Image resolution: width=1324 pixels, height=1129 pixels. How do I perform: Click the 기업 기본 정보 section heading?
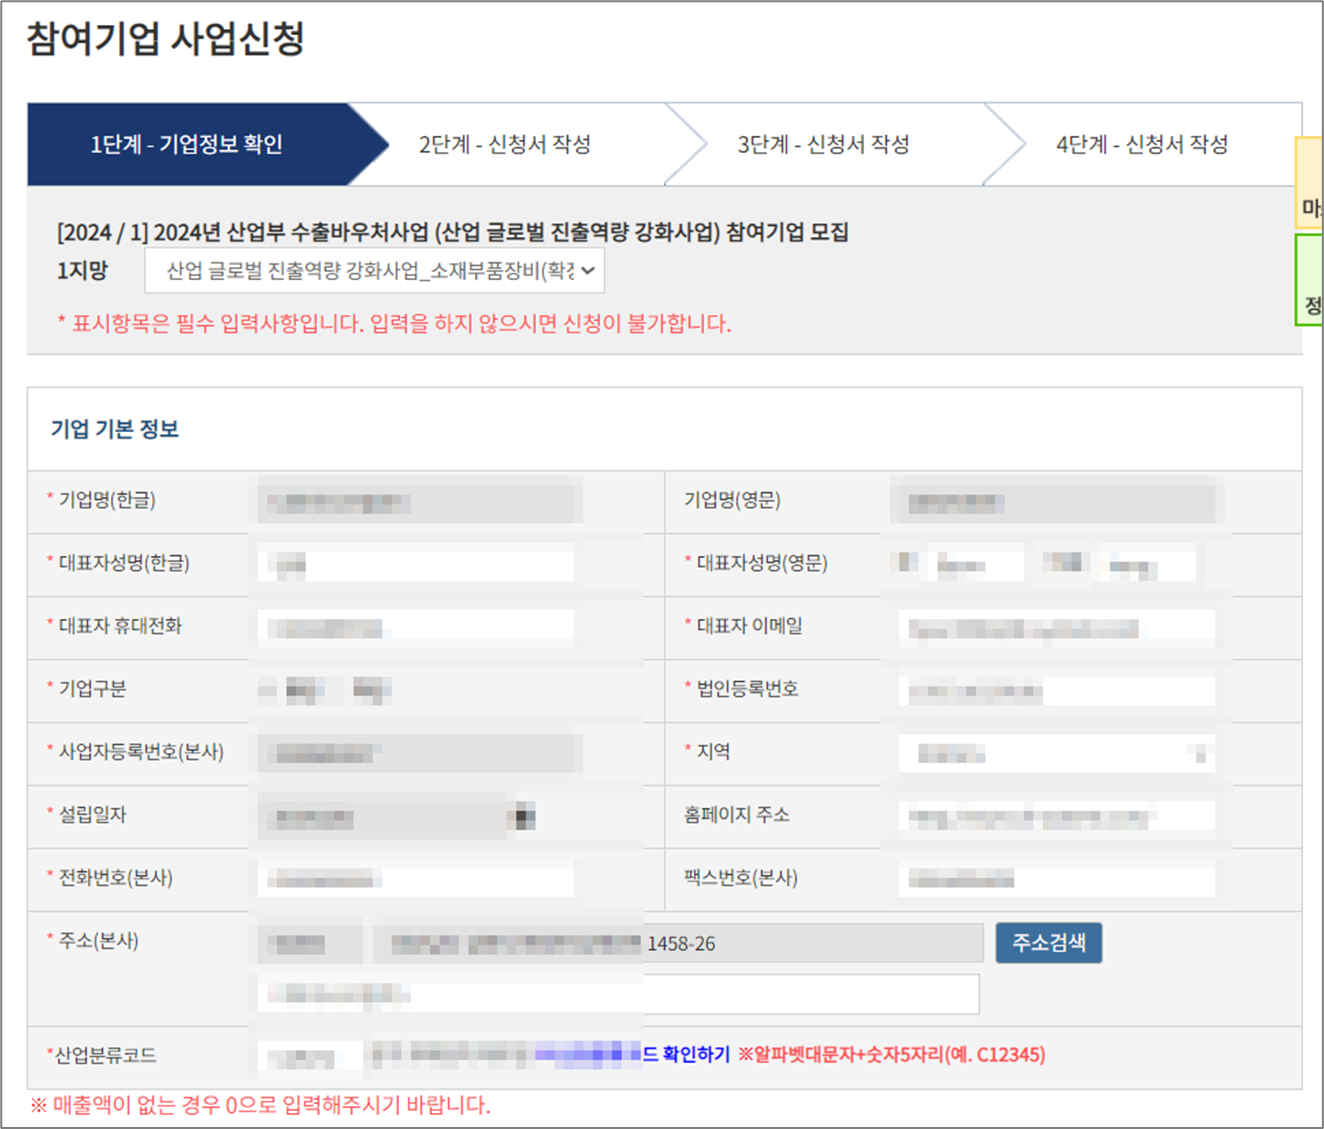click(115, 429)
